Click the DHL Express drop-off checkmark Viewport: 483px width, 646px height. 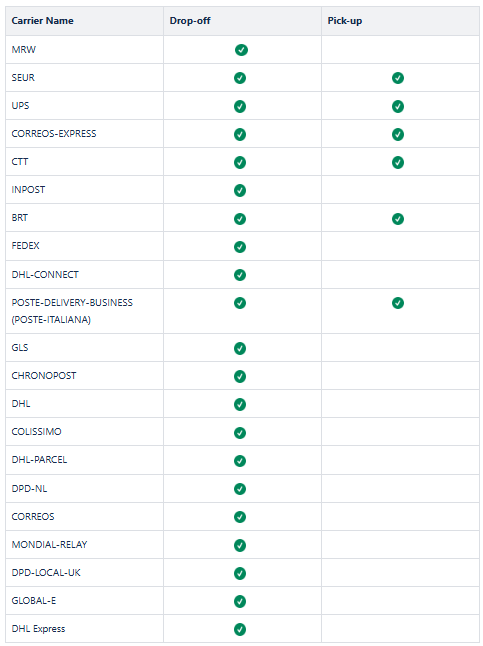pos(240,629)
